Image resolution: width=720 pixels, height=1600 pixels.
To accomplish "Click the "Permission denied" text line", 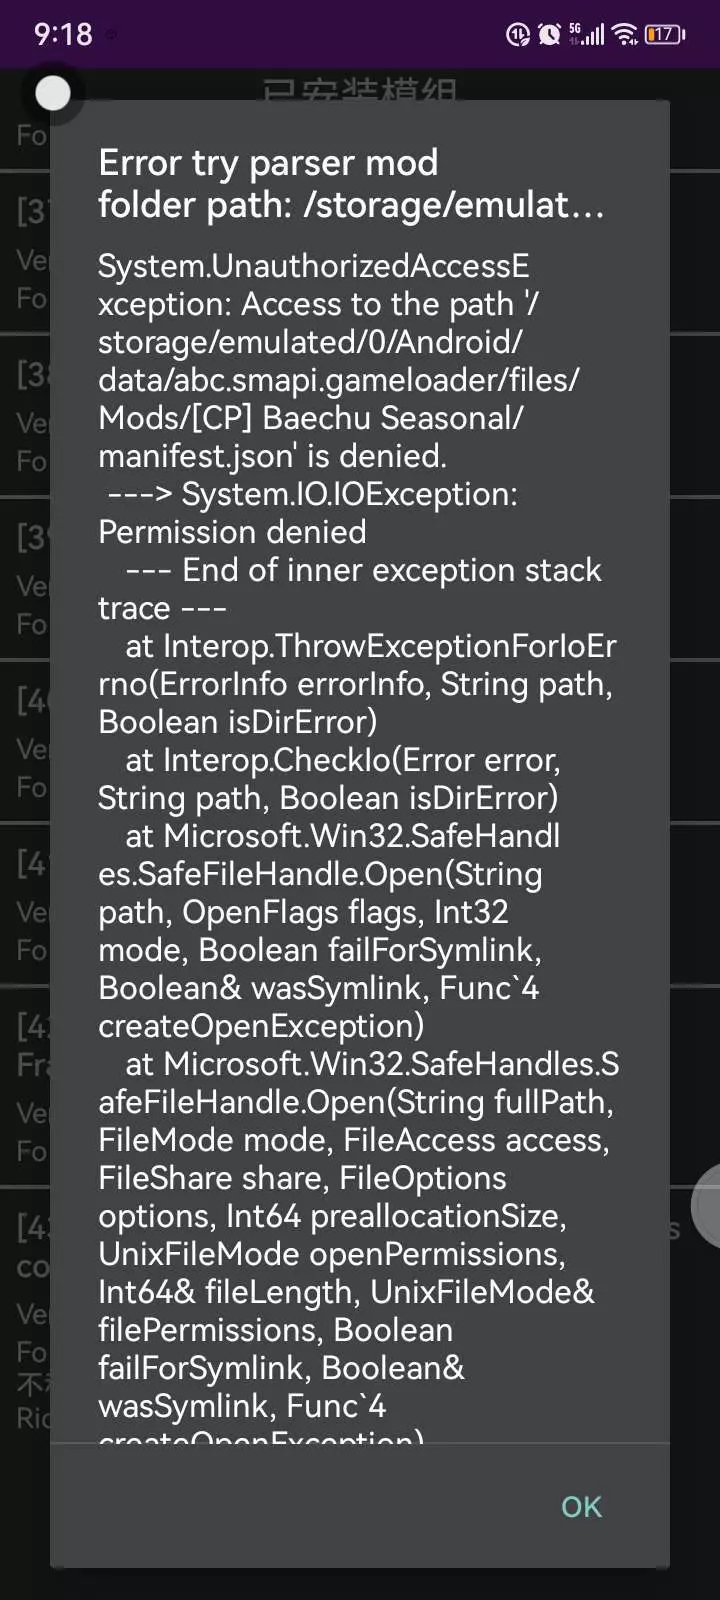I will coord(232,532).
